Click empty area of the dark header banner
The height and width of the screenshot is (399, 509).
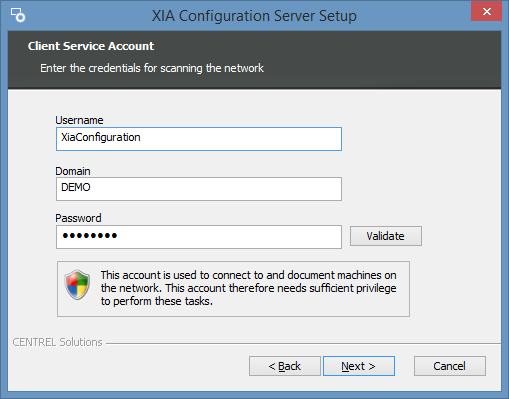coord(383,60)
